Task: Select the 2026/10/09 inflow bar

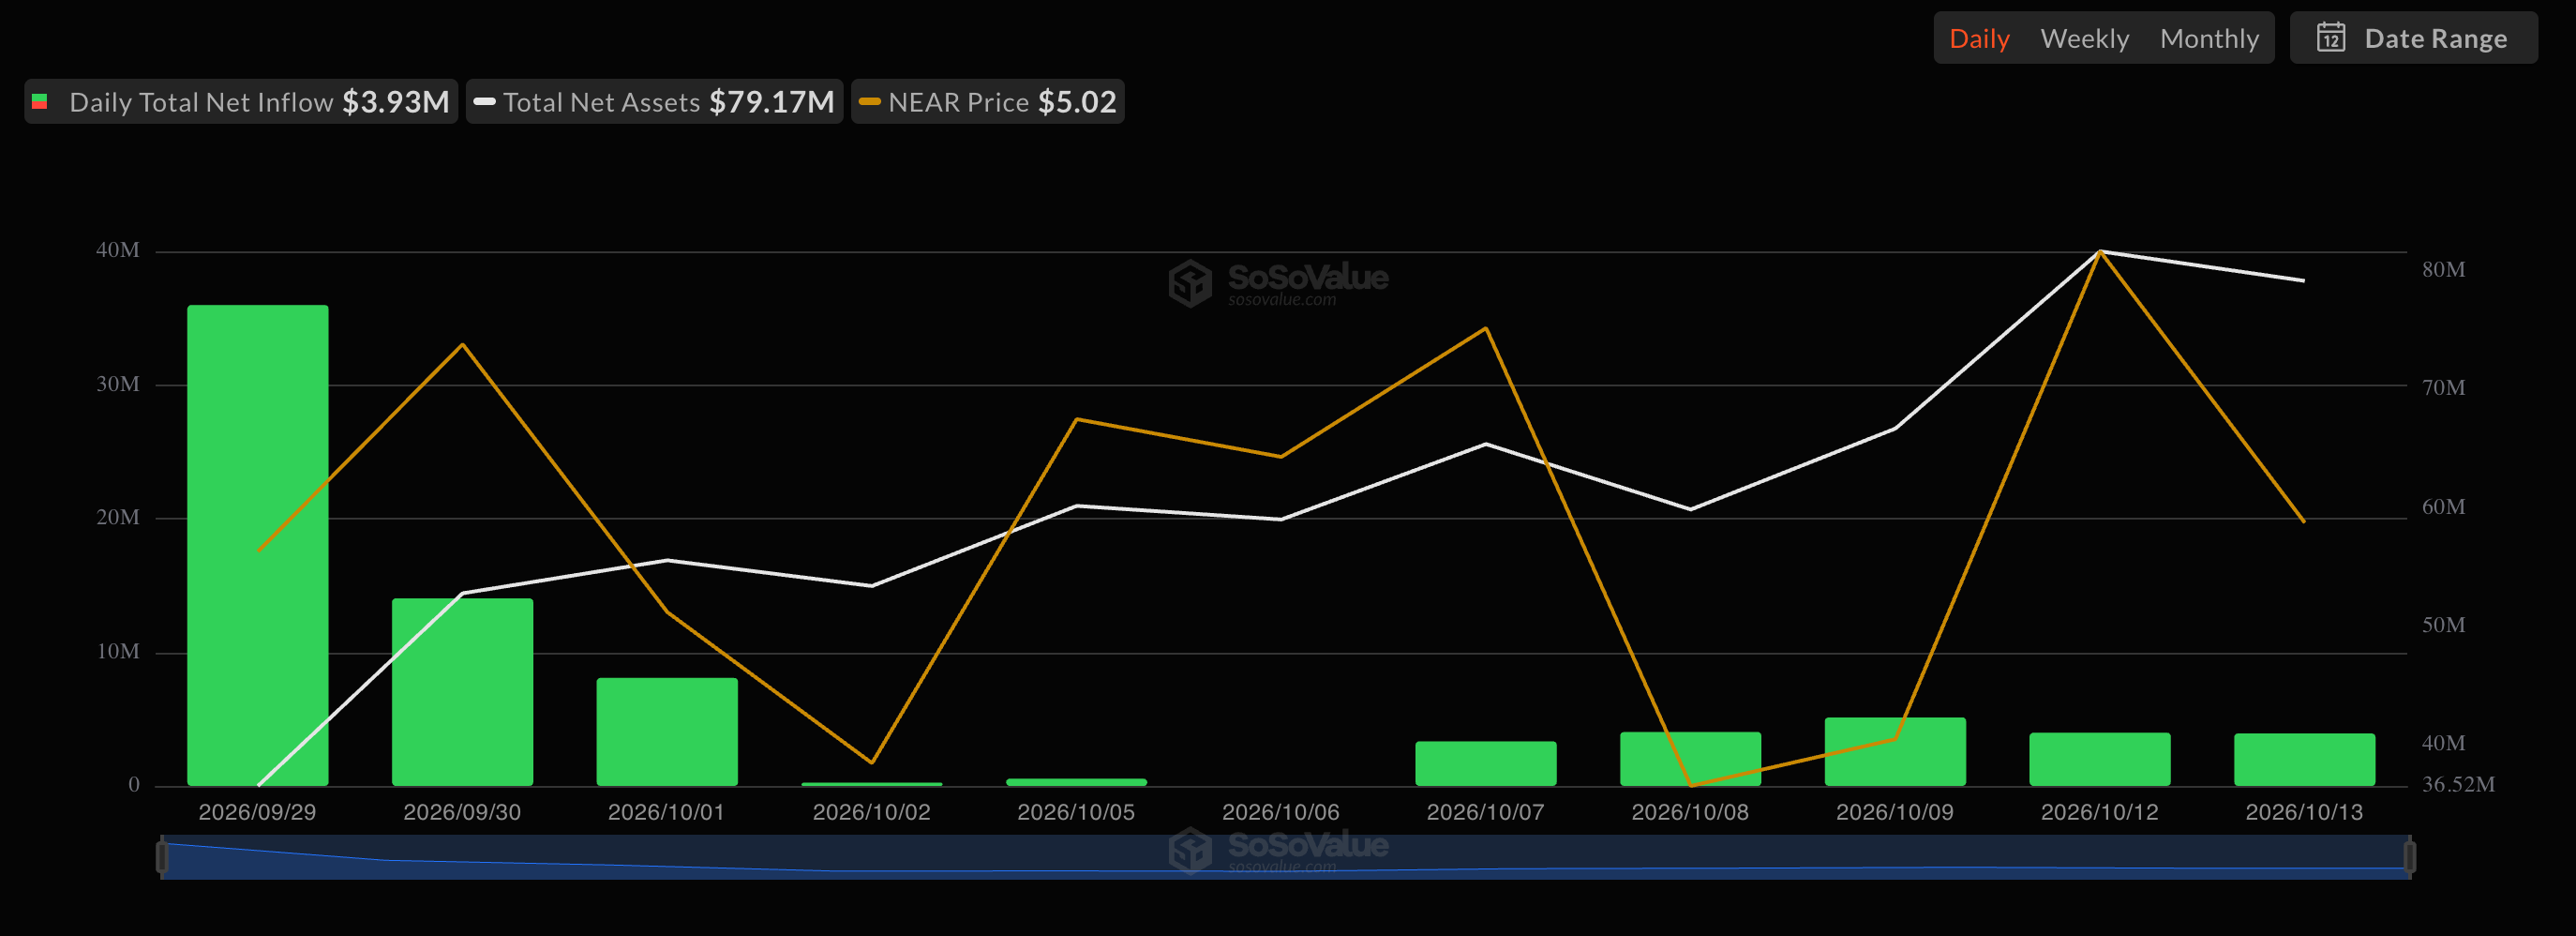Action: click(x=1895, y=751)
